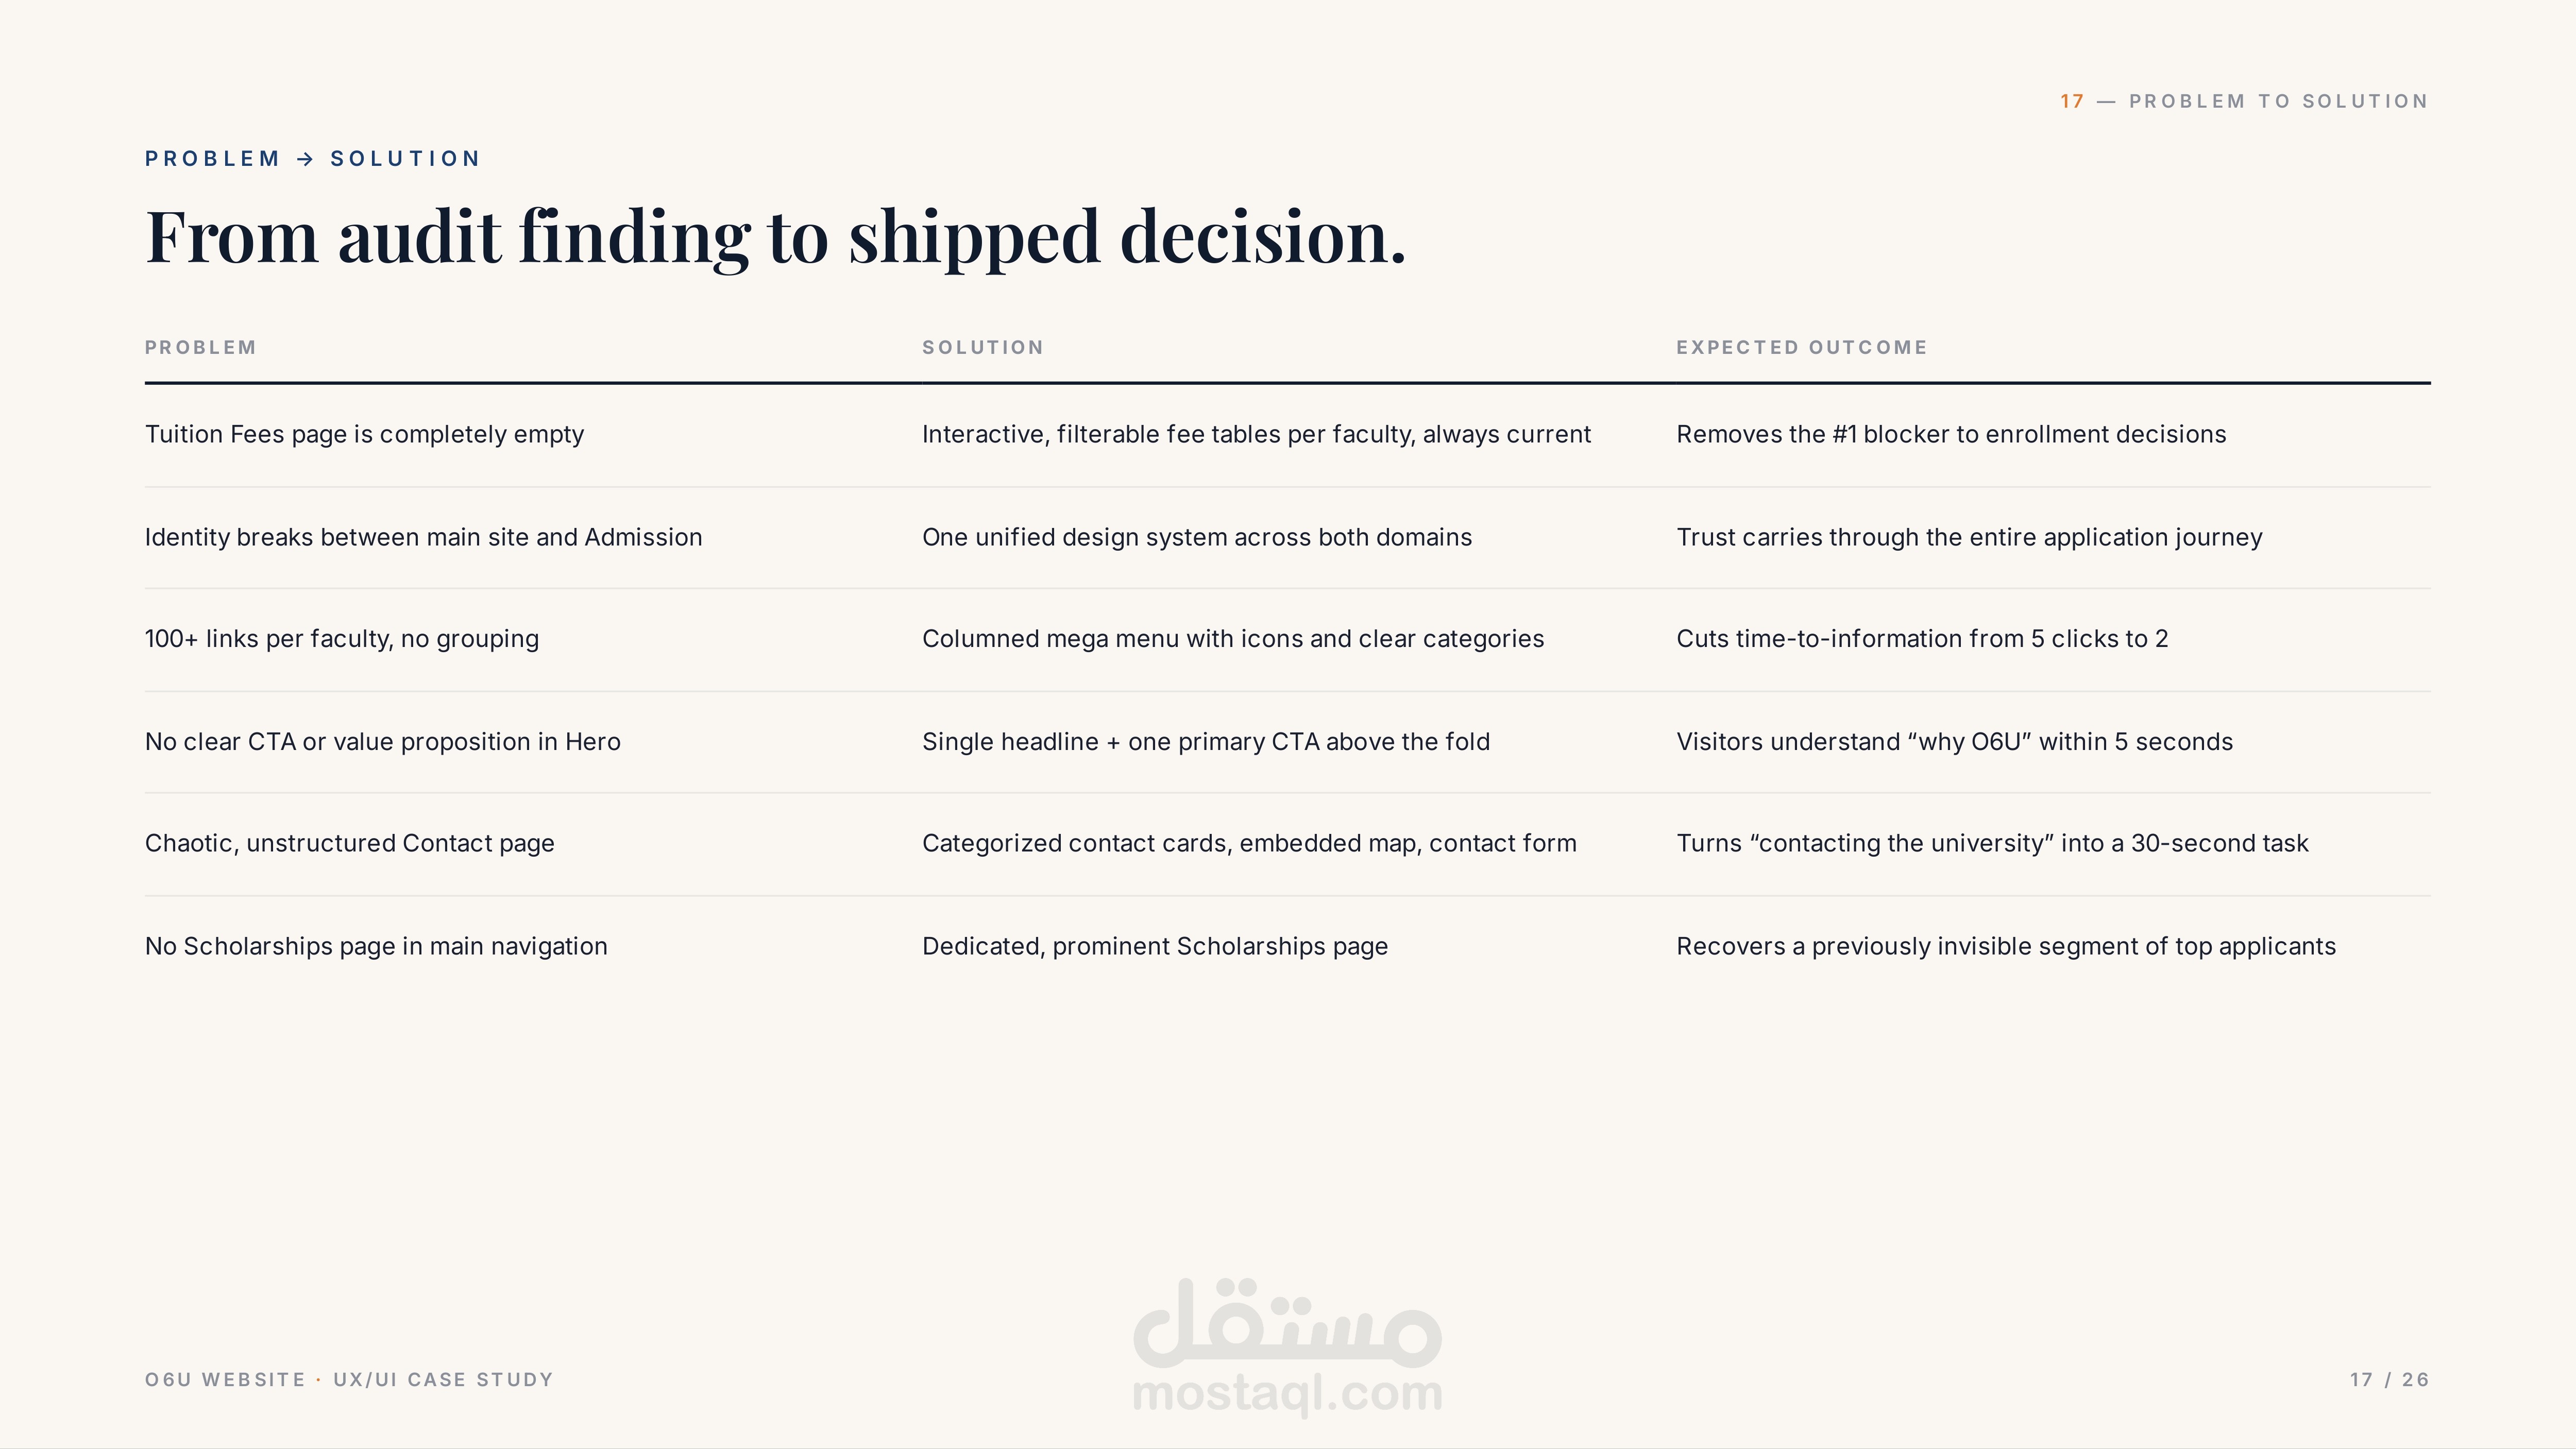Click 'Cuts time-to-information from 5 clicks to 2'
This screenshot has height=1449, width=2576.
[x=1922, y=639]
